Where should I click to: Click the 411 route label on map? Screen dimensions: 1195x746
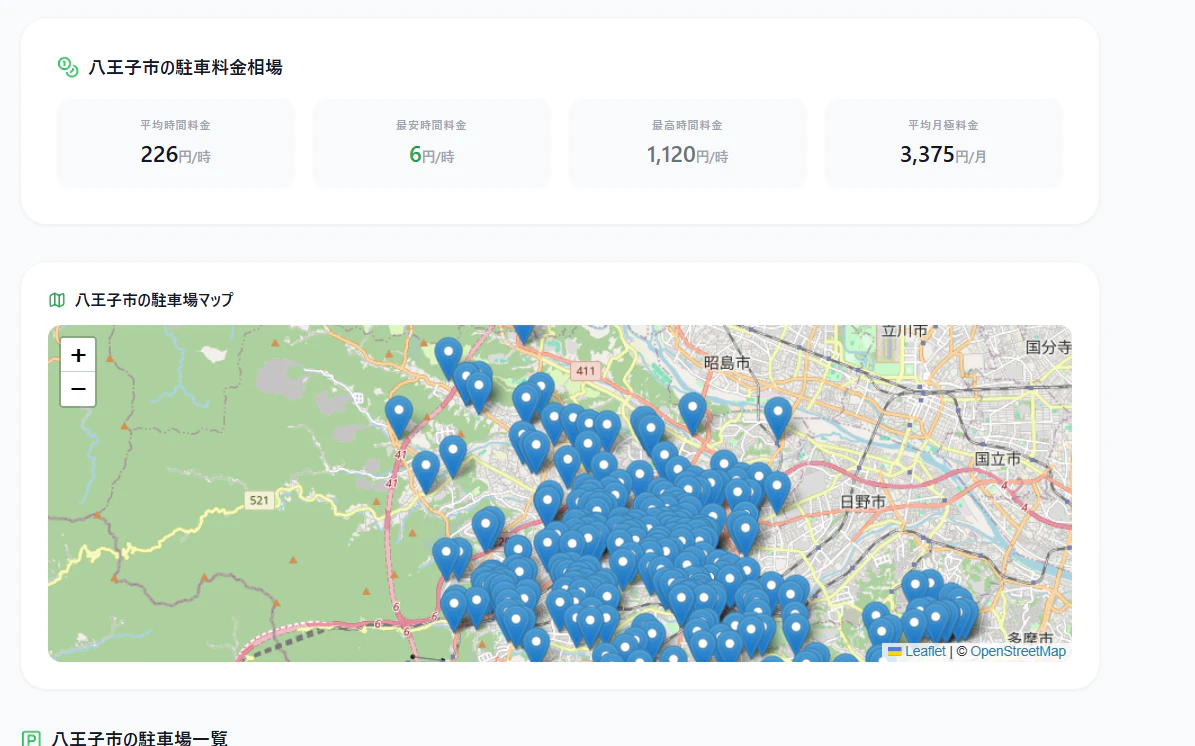tap(585, 371)
